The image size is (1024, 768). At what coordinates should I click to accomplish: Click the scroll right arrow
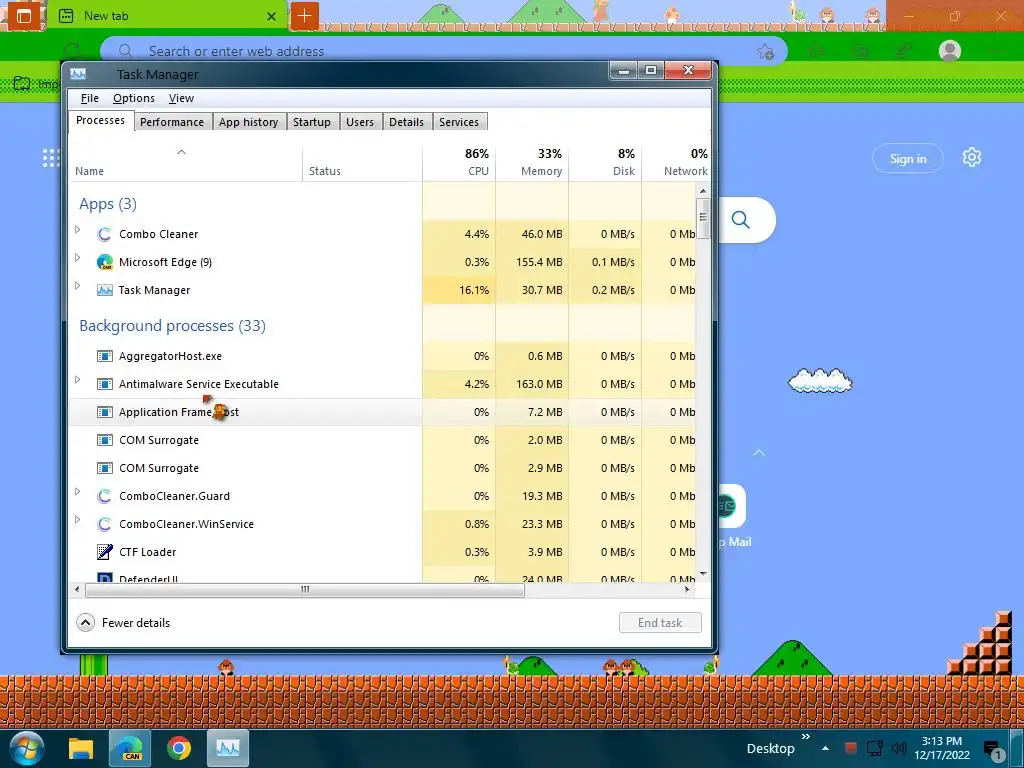(687, 590)
